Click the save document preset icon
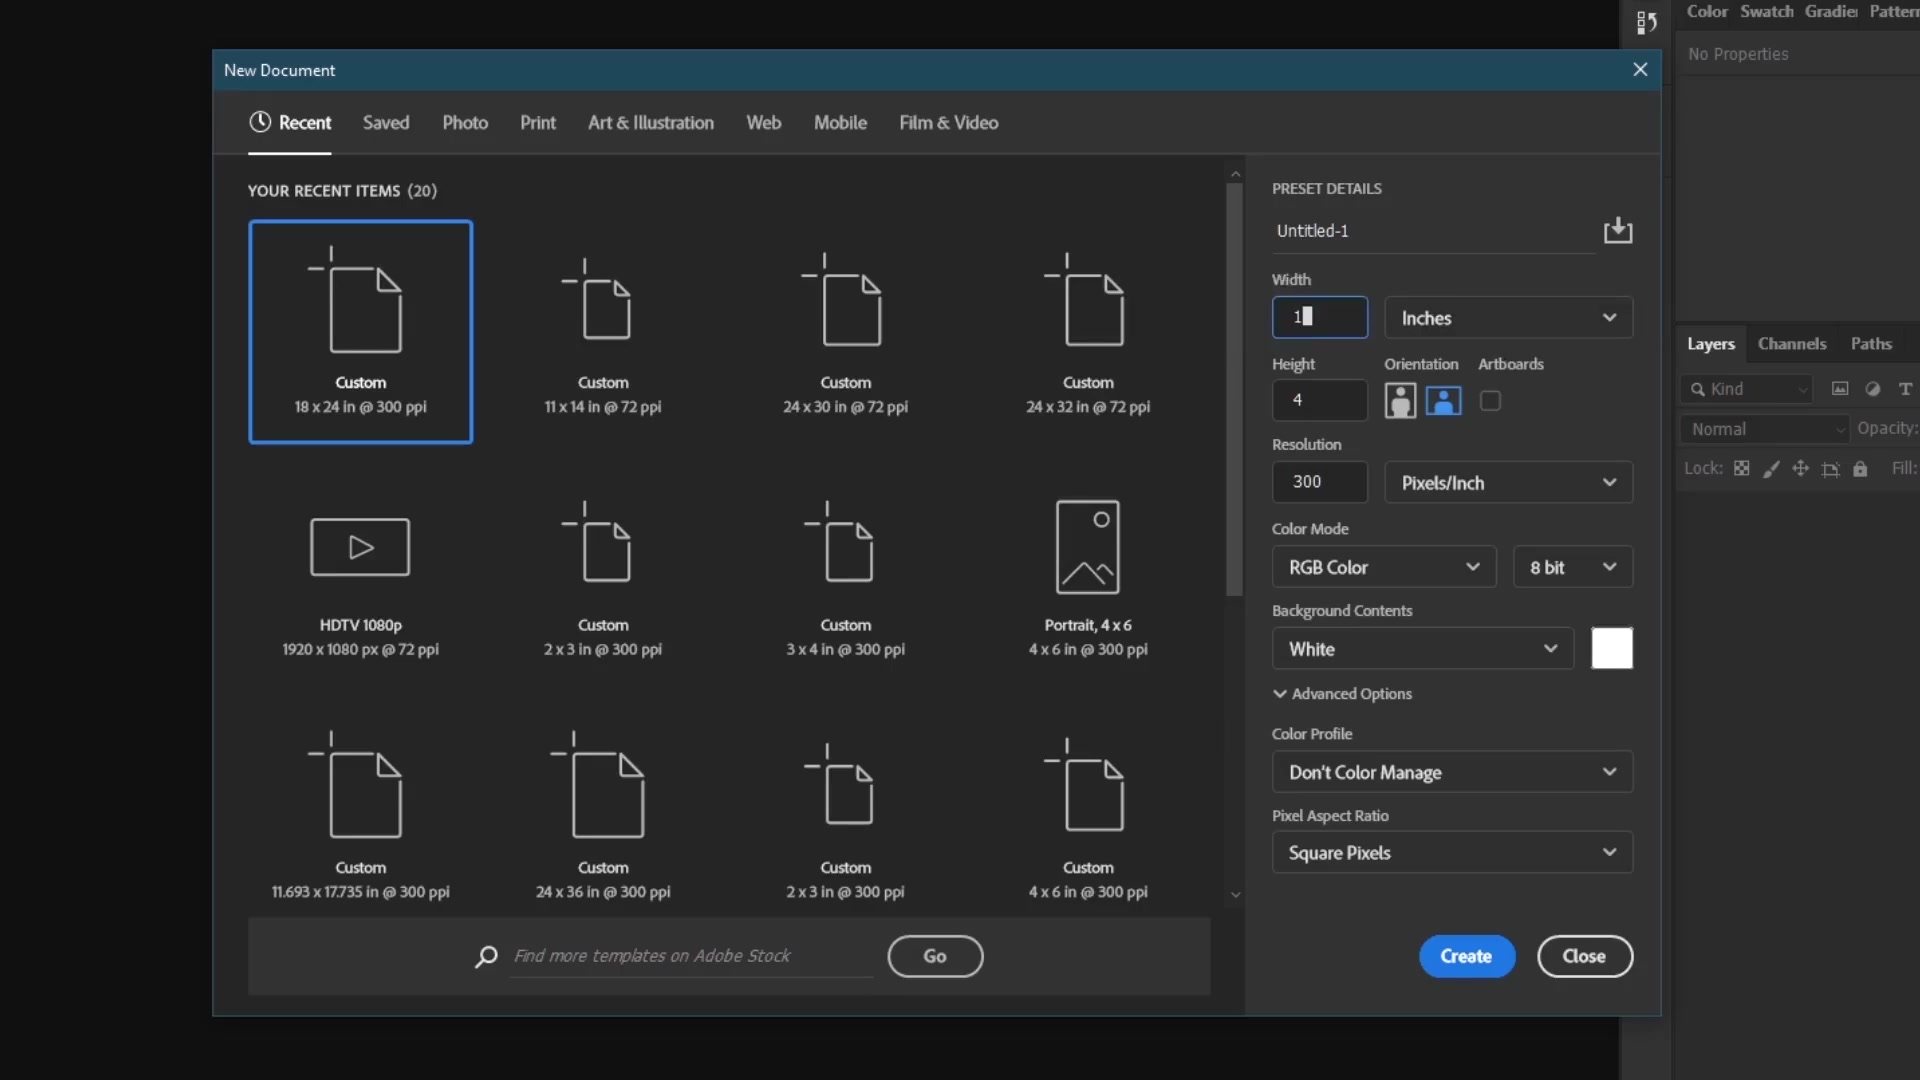This screenshot has width=1920, height=1080. click(1618, 230)
